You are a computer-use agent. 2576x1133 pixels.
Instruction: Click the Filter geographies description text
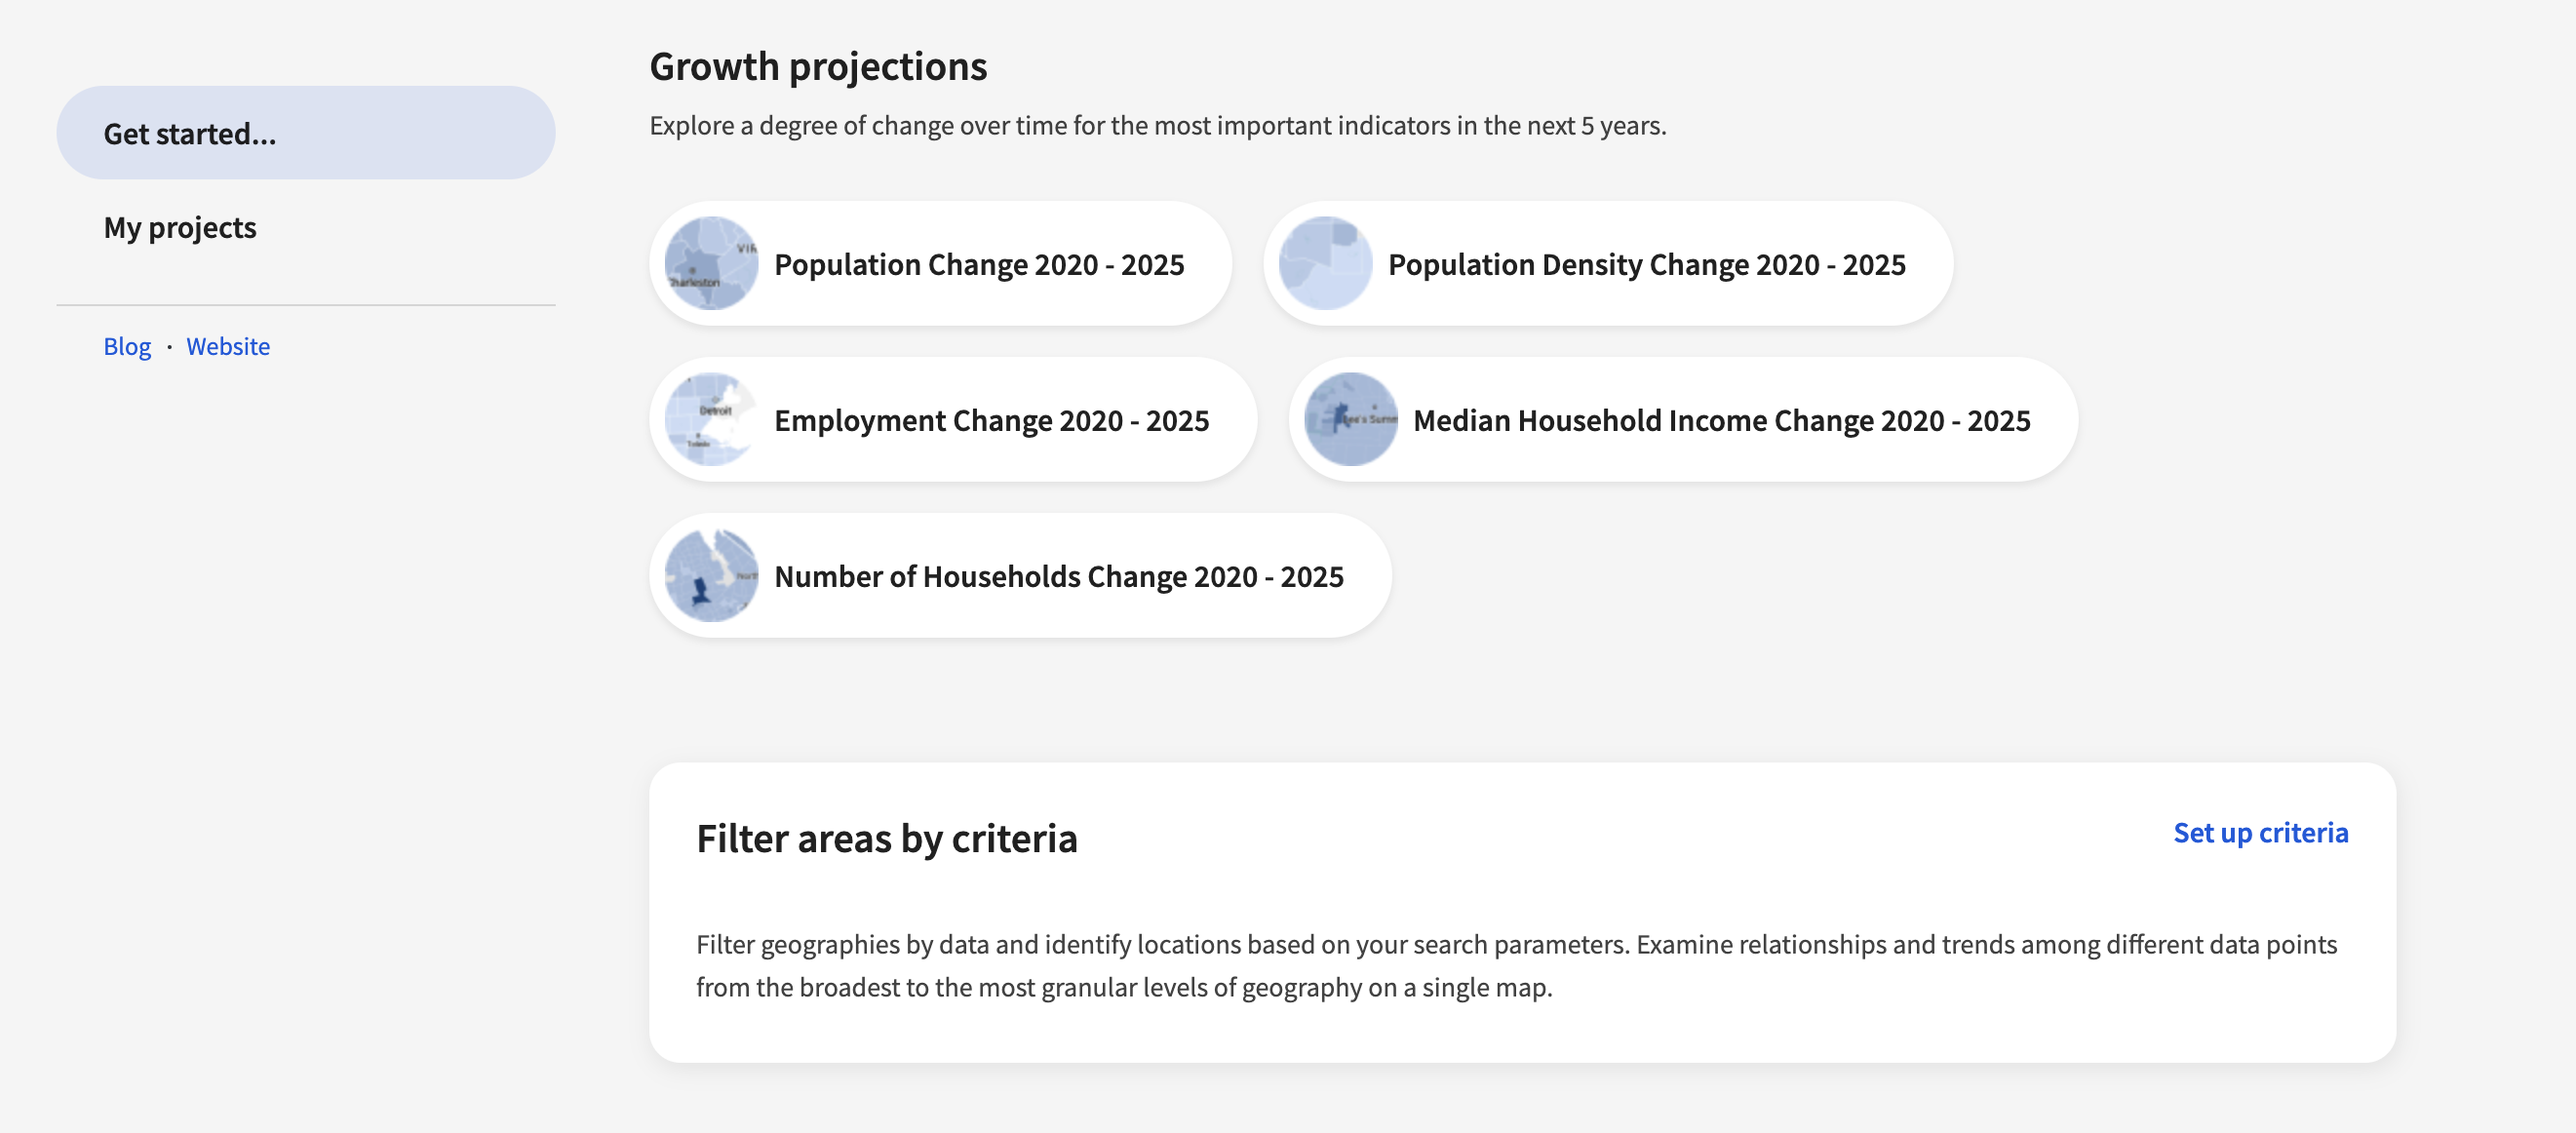click(1516, 966)
